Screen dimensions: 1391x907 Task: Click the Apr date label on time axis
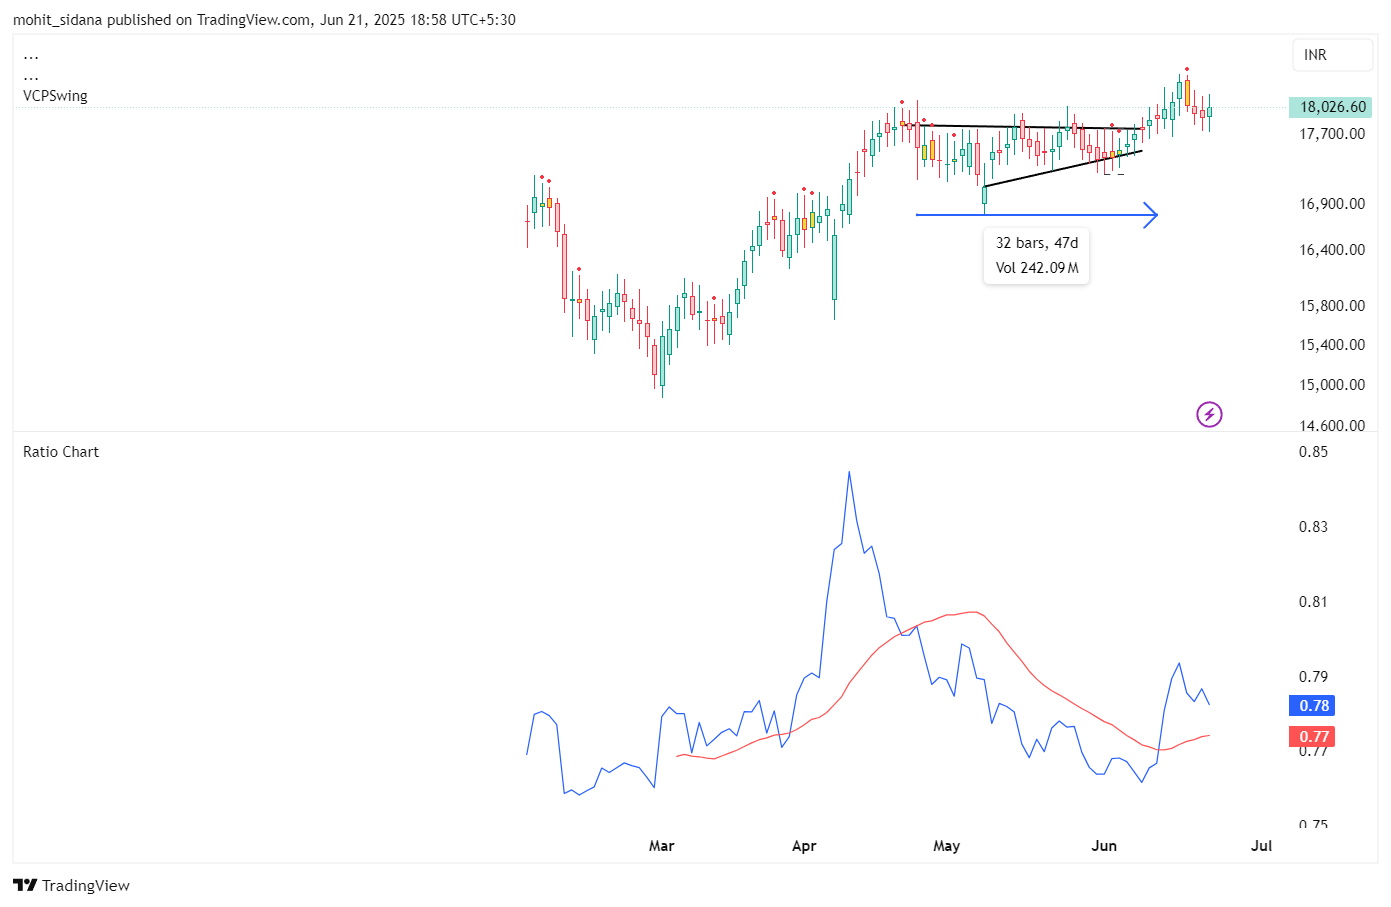(x=804, y=846)
